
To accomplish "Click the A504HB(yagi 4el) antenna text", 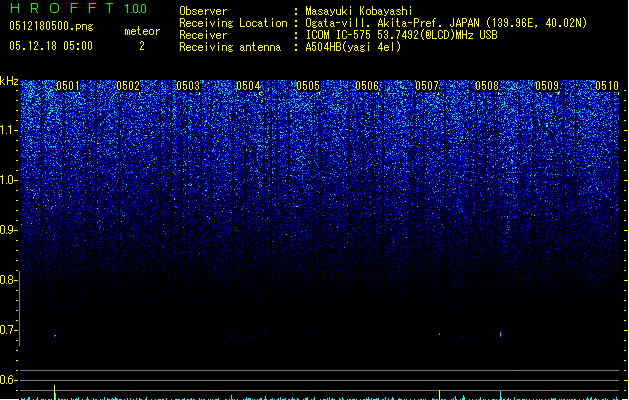I will [353, 47].
